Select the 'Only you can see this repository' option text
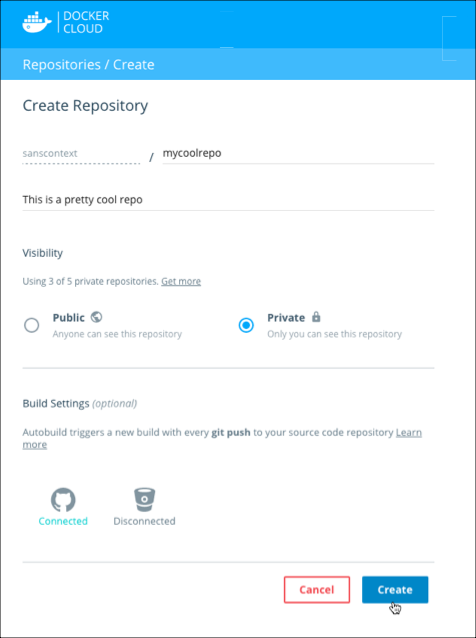This screenshot has height=638, width=476. click(334, 334)
